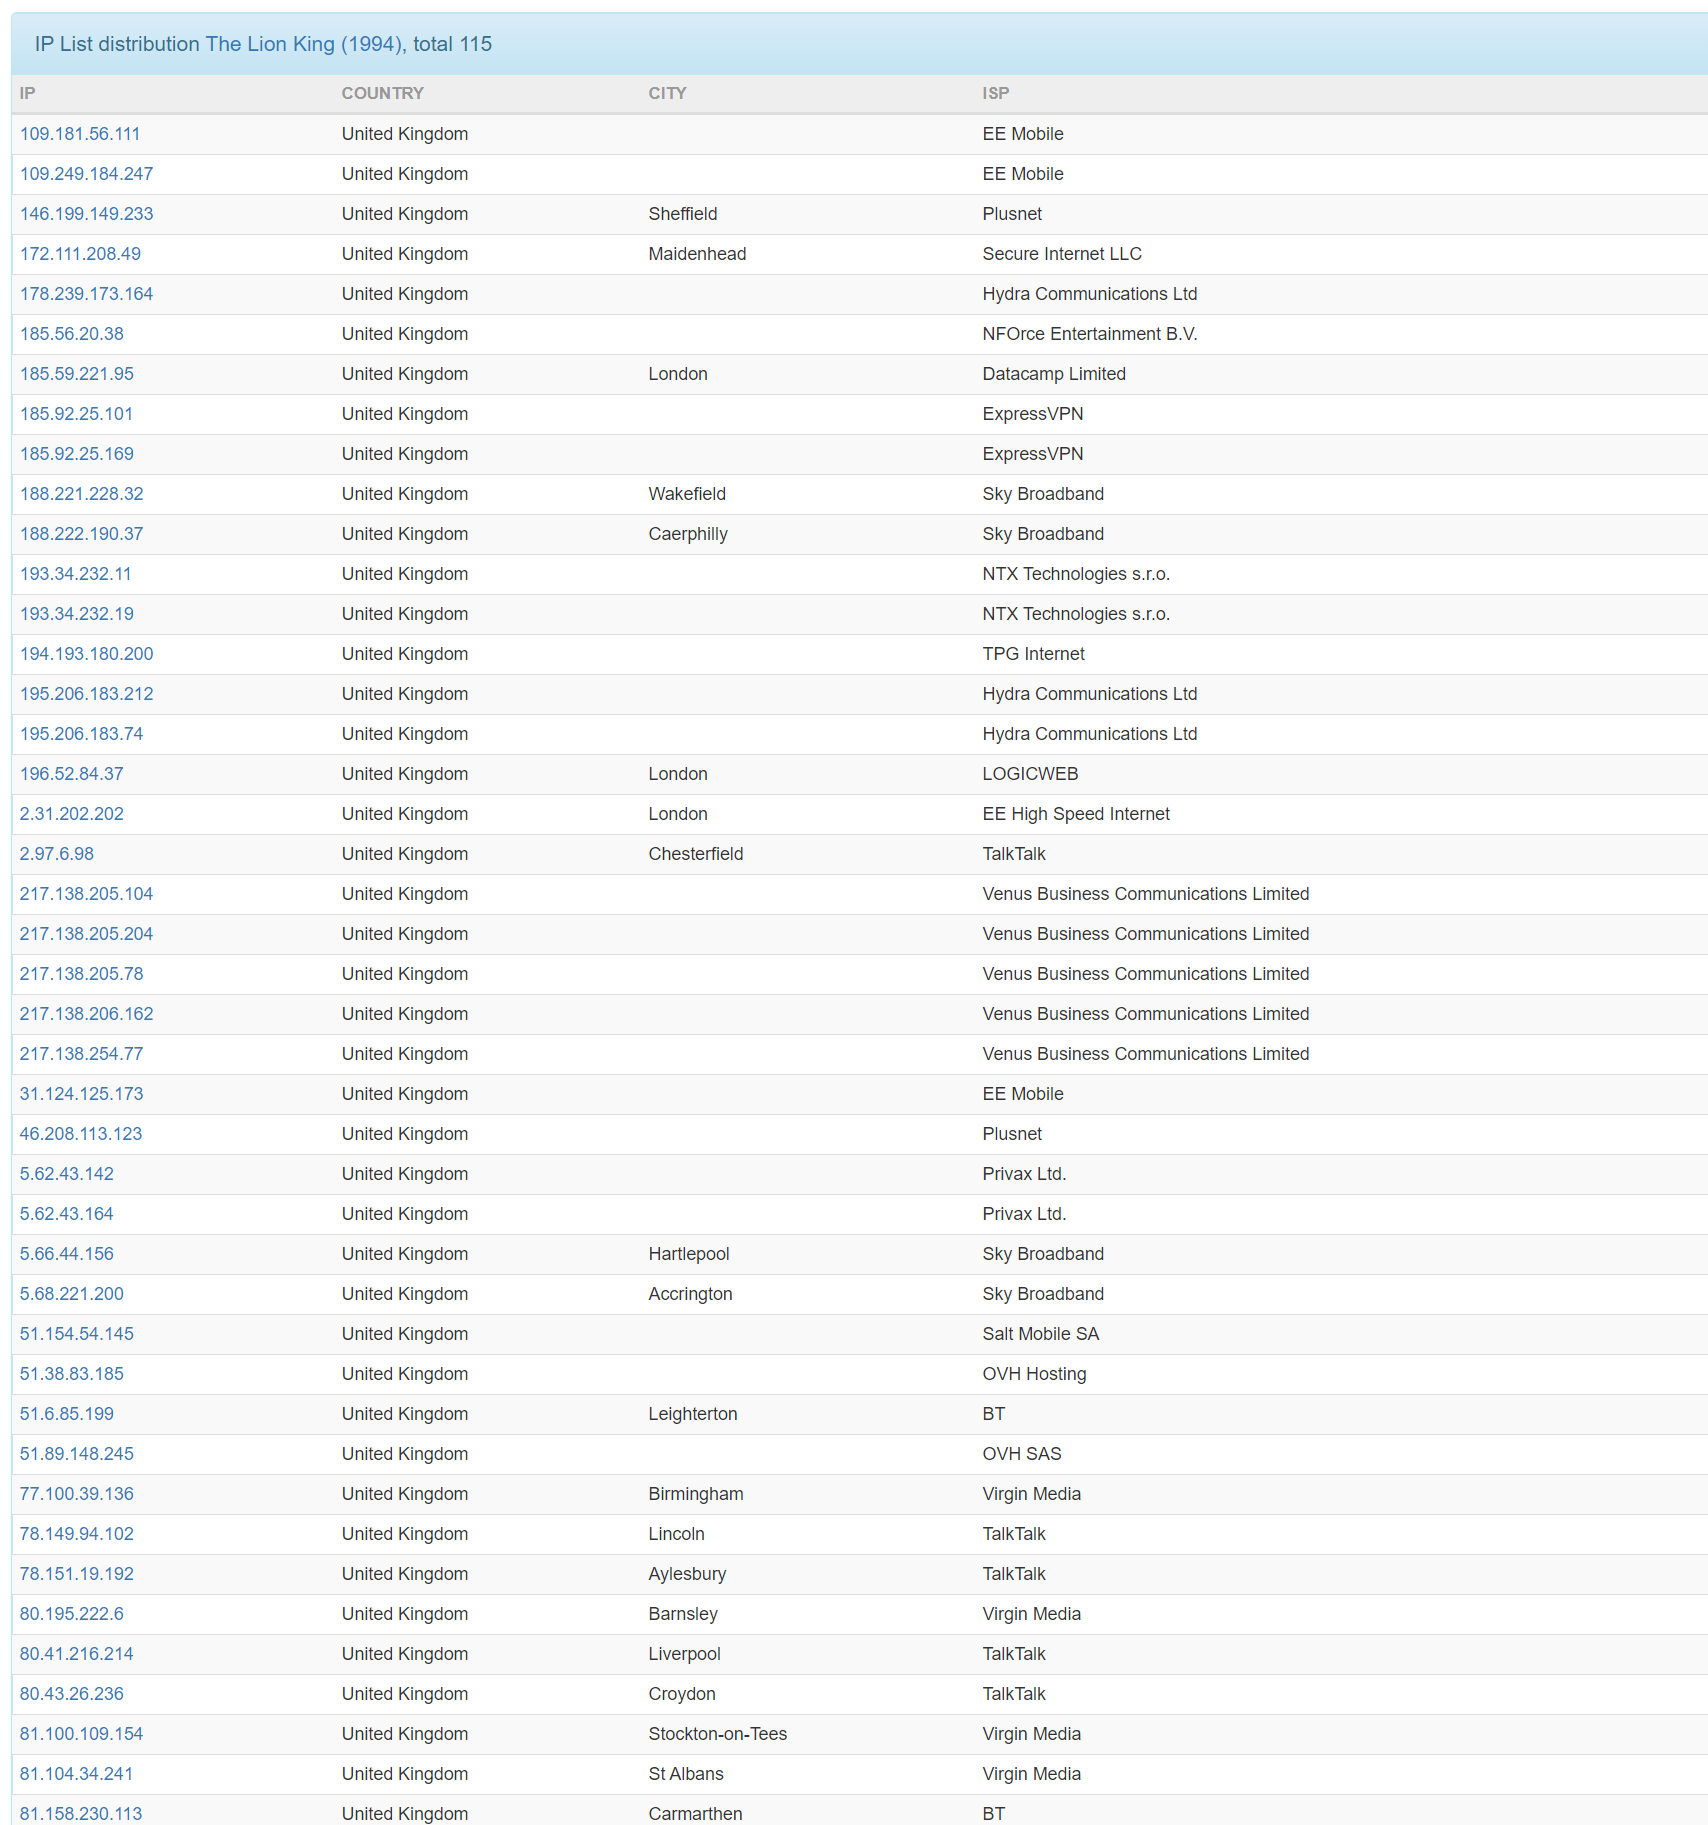Open IP 185.92.25.169
Image resolution: width=1708 pixels, height=1825 pixels.
[x=77, y=454]
